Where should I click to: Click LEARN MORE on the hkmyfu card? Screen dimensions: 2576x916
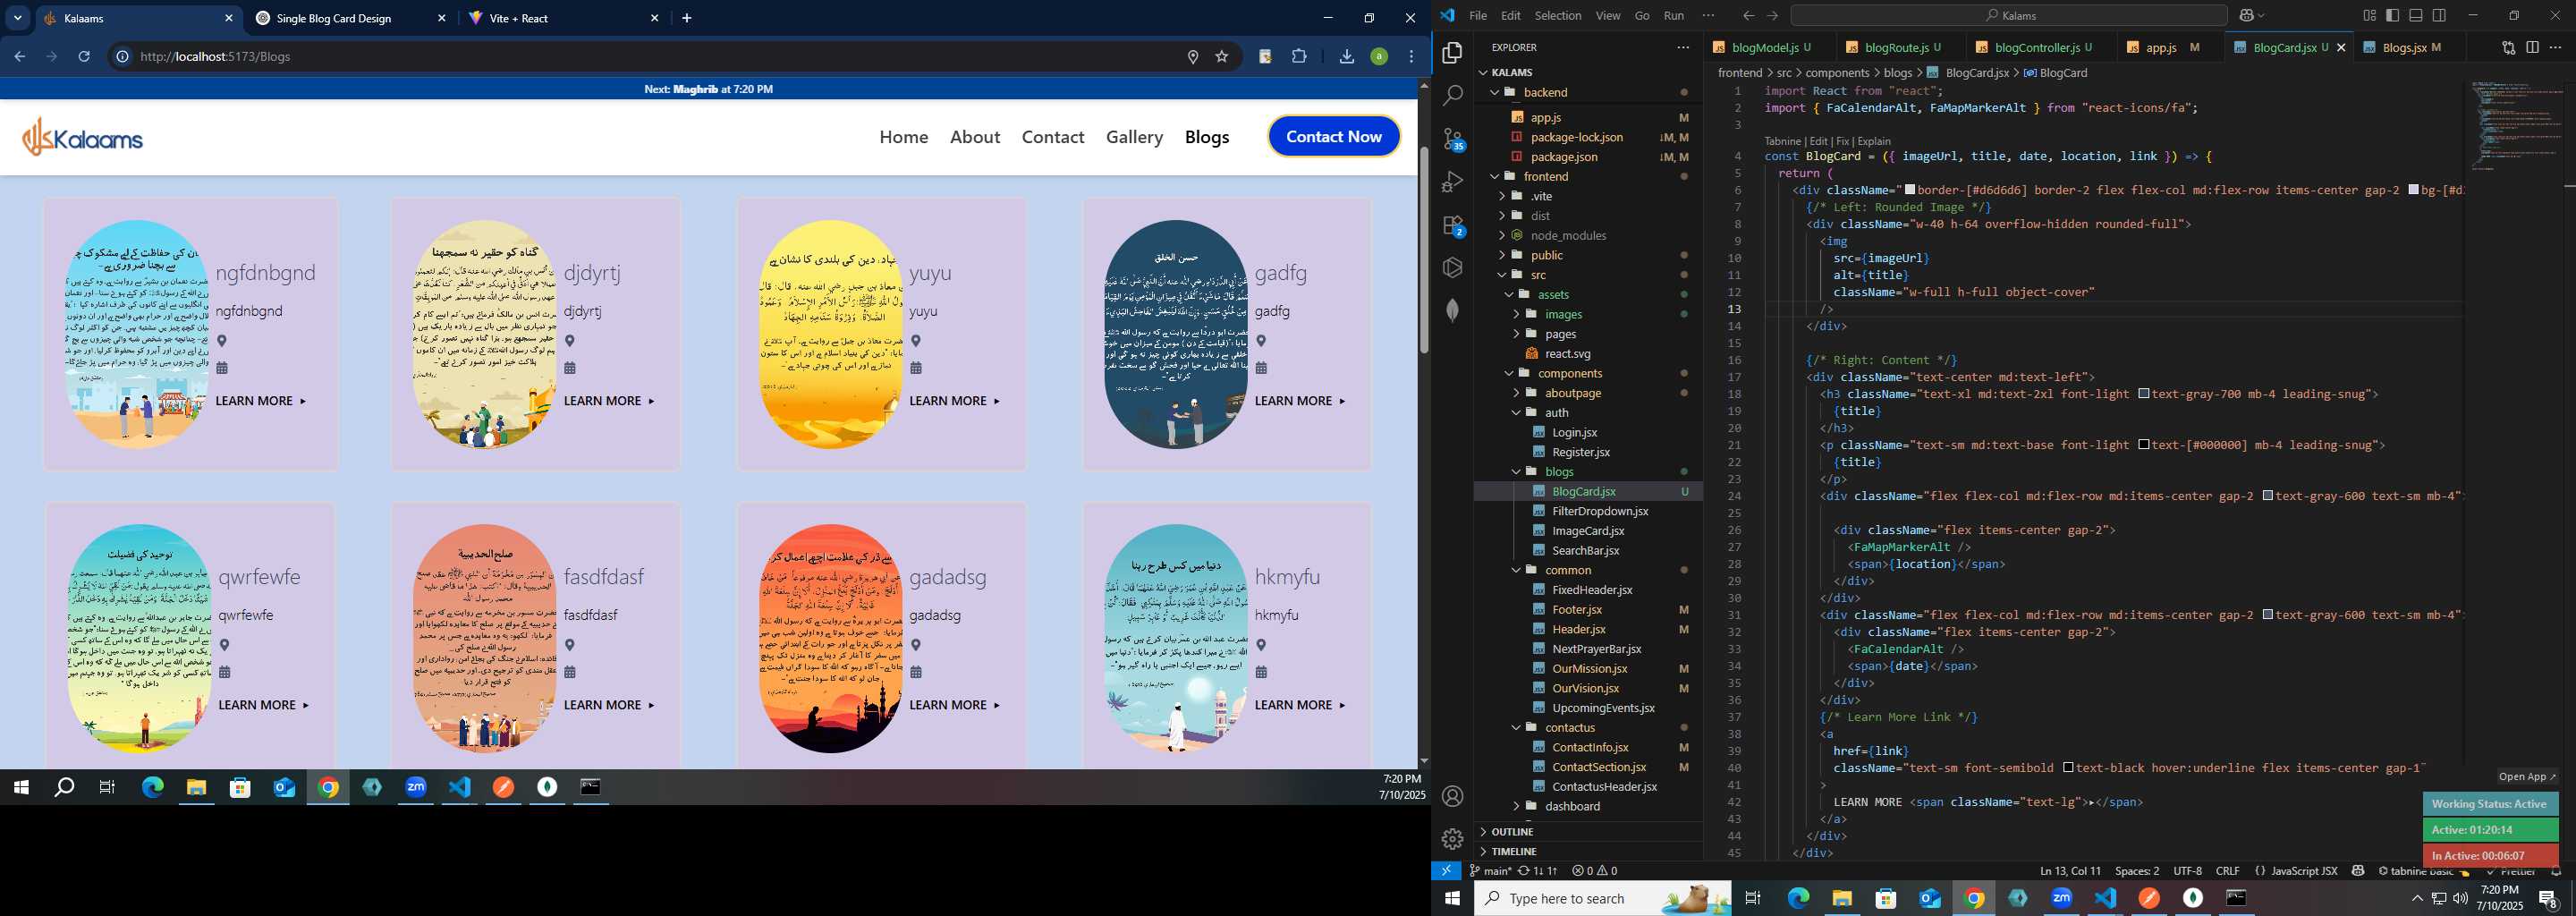coord(1300,705)
